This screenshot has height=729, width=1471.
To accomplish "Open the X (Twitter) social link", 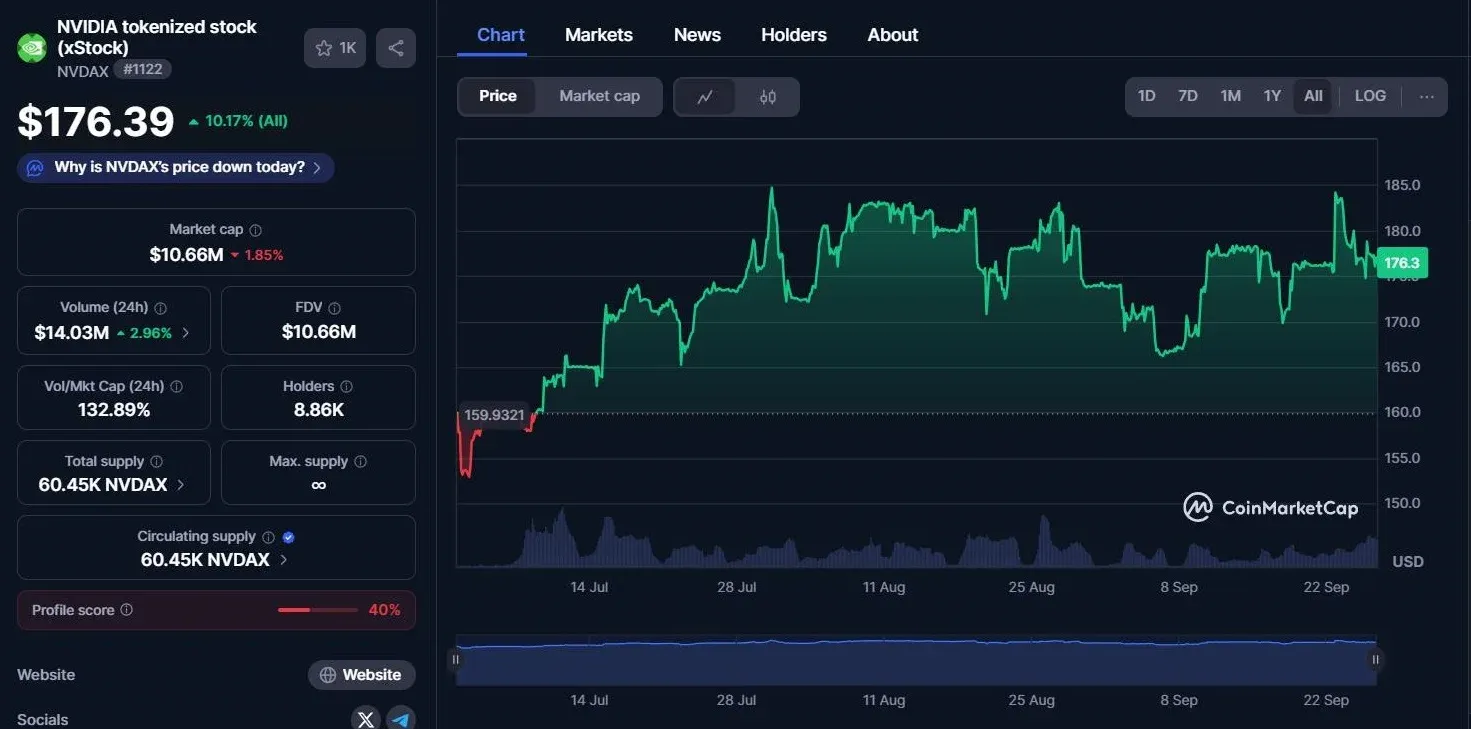I will [366, 719].
